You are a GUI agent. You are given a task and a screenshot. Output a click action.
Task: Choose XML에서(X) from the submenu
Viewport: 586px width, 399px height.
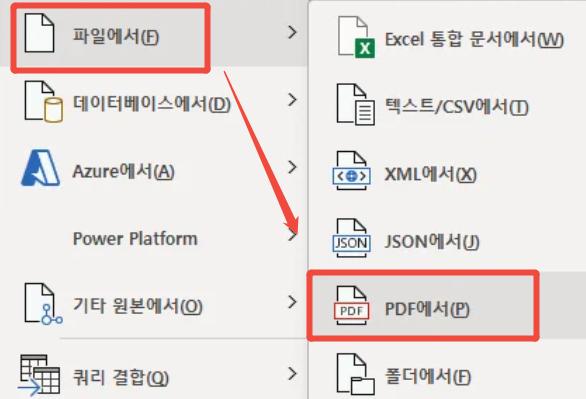pos(448,171)
